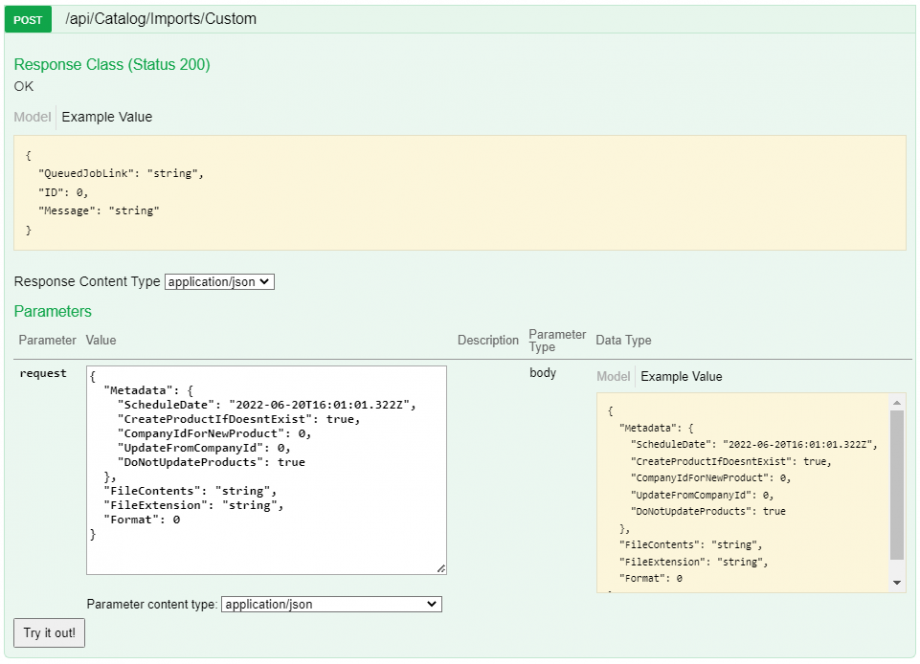
Task: Click the request textarea resize handle
Action: click(441, 566)
